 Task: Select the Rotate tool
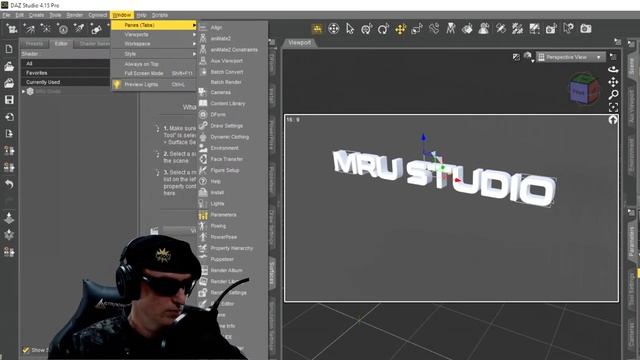pyautogui.click(x=383, y=29)
